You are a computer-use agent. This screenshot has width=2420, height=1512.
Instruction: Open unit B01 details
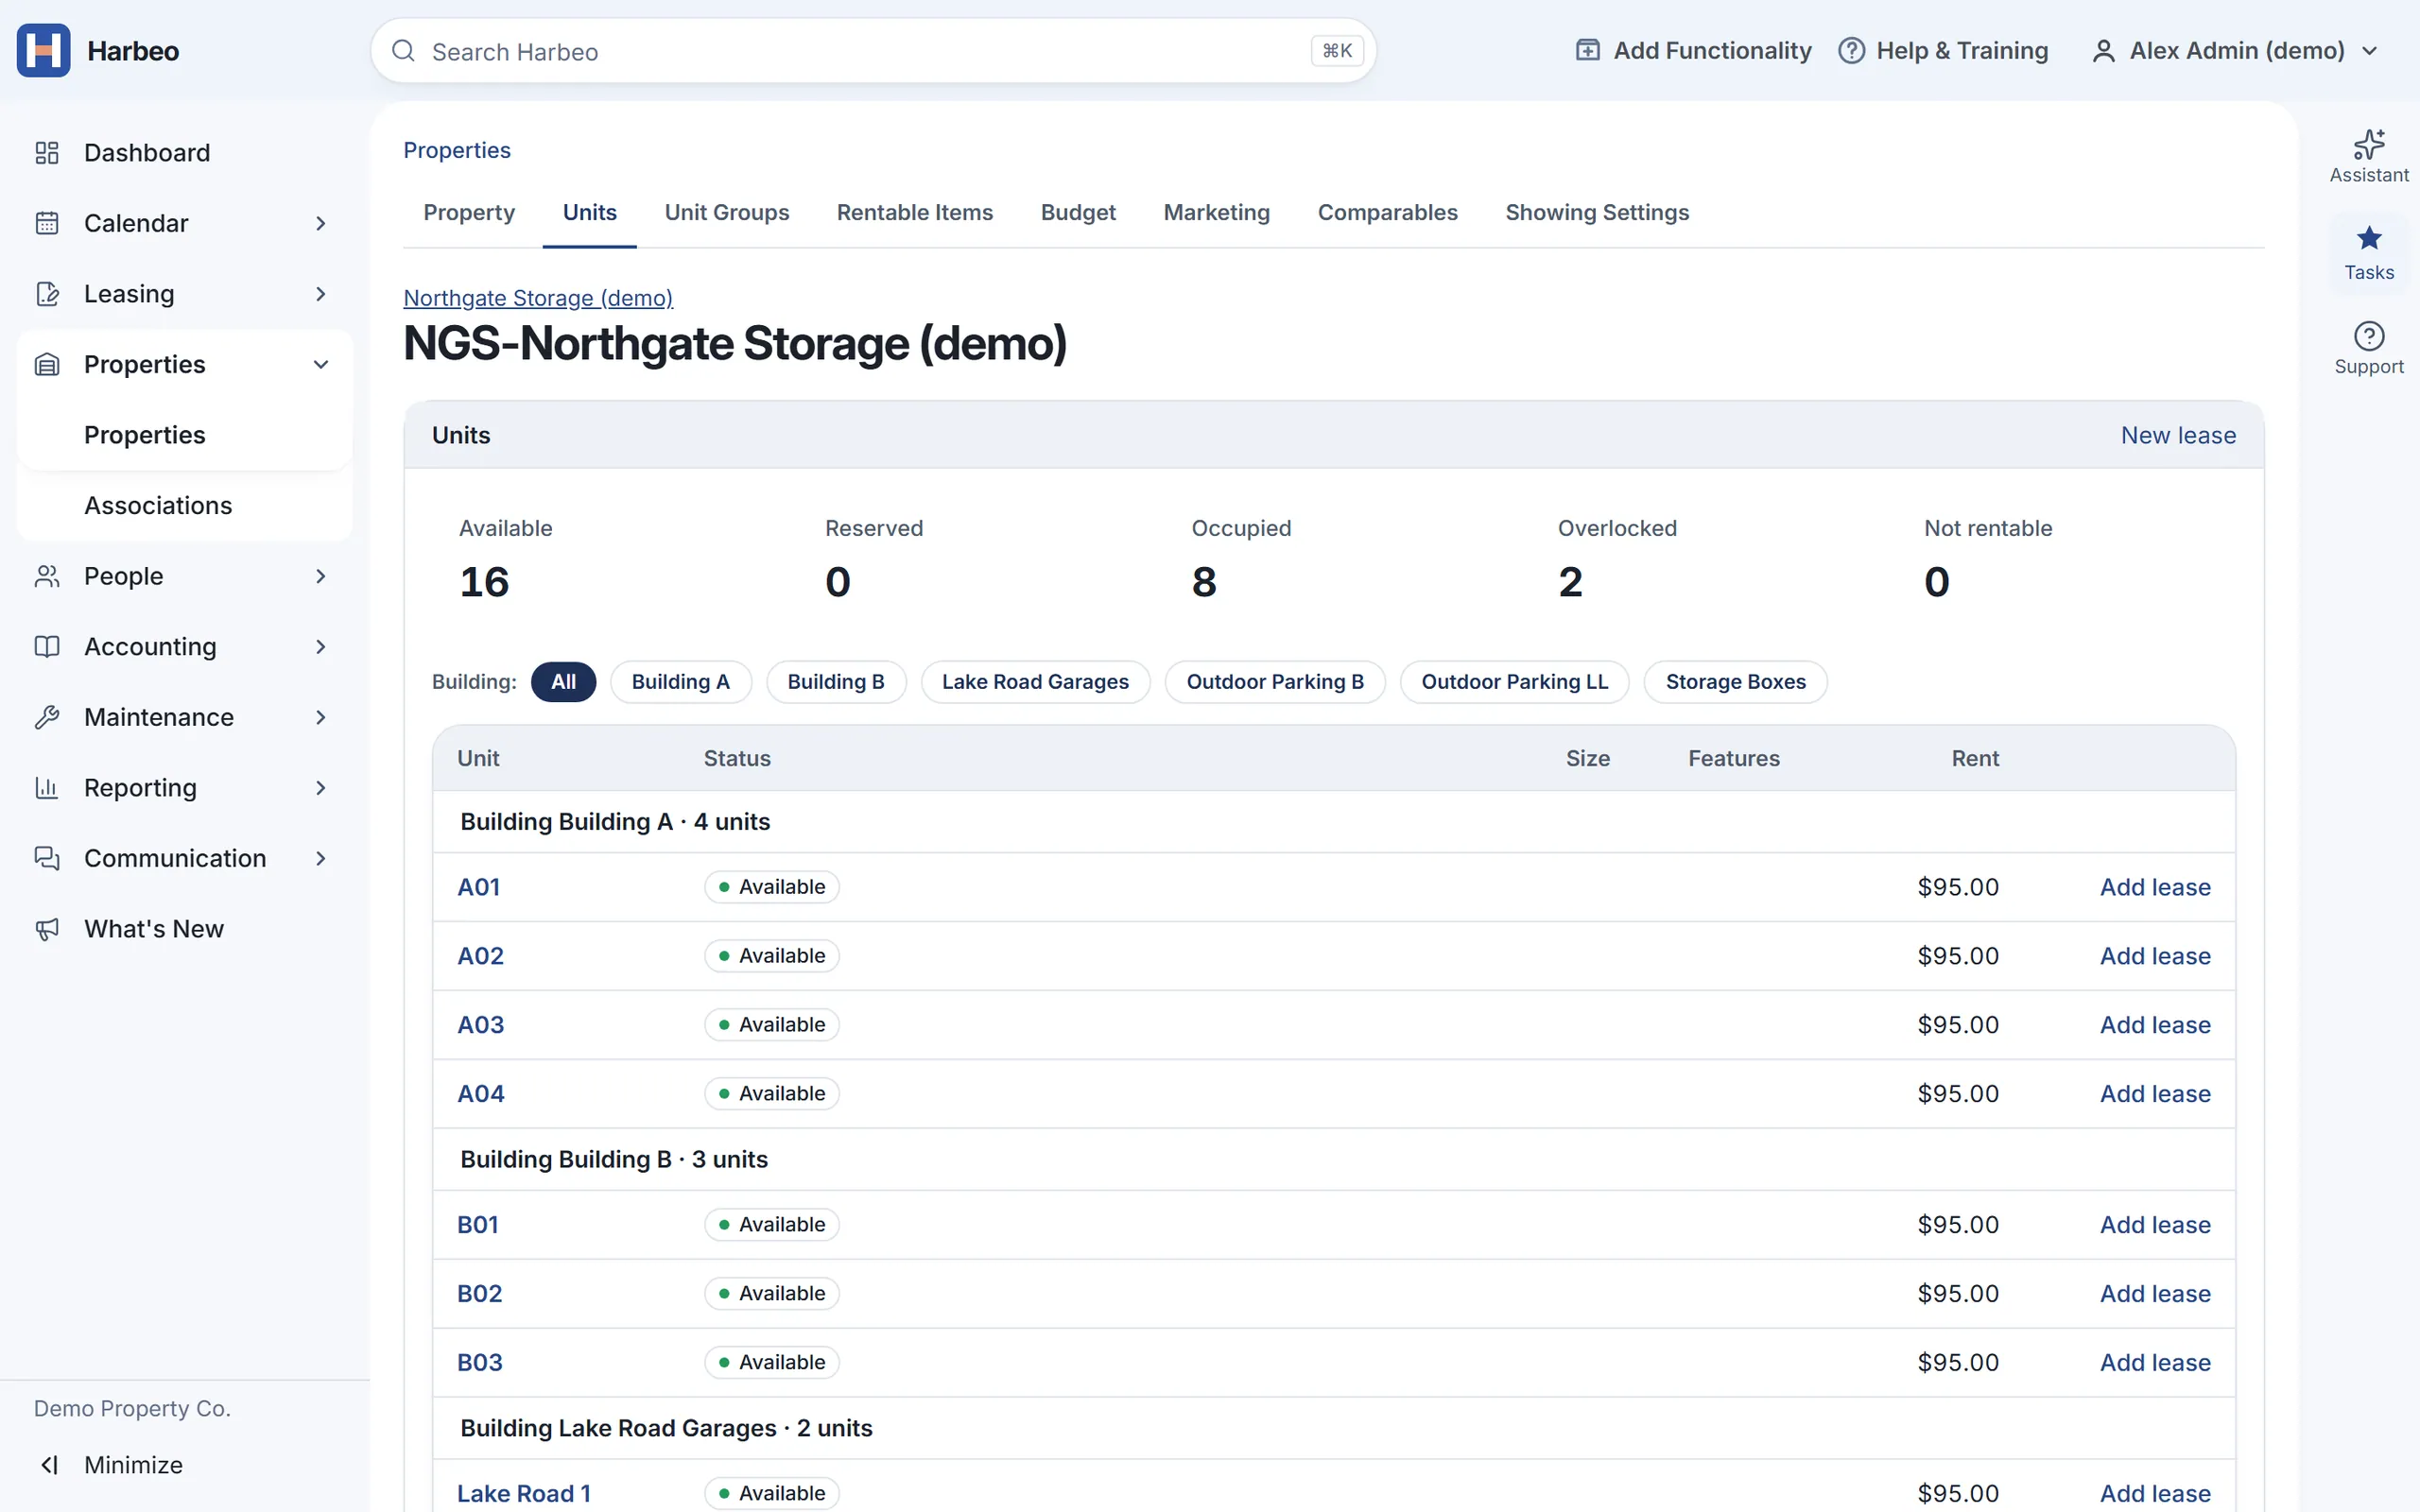[x=477, y=1225]
